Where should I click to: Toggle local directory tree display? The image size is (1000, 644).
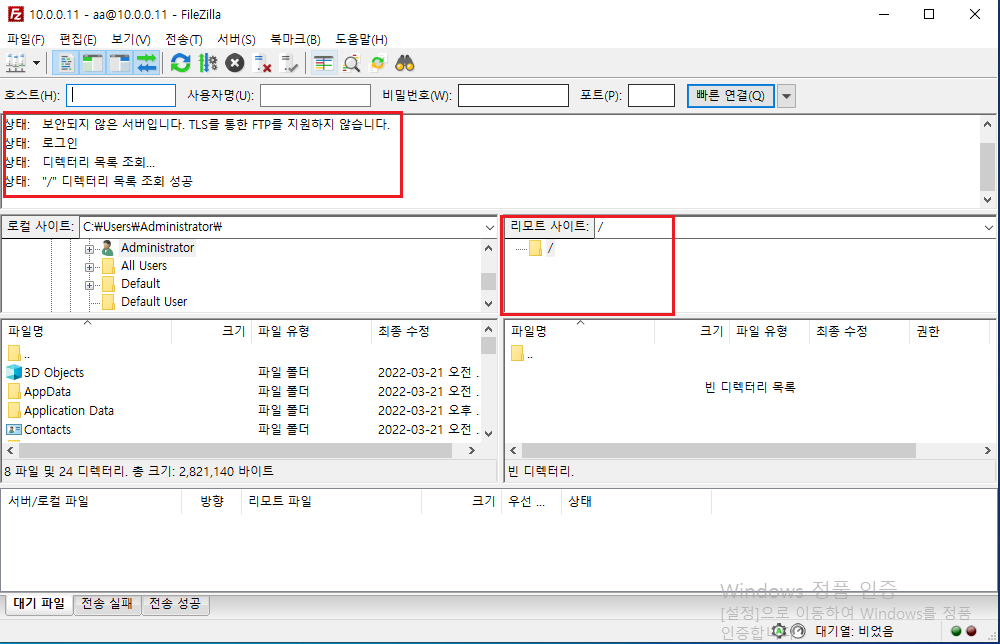92,63
